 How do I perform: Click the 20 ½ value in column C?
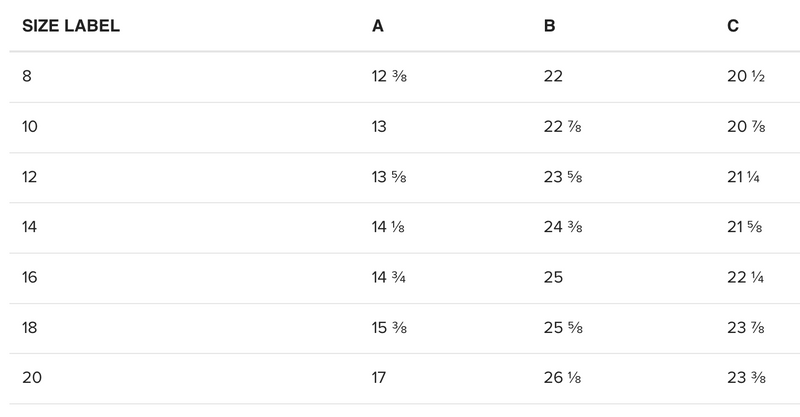click(x=746, y=77)
